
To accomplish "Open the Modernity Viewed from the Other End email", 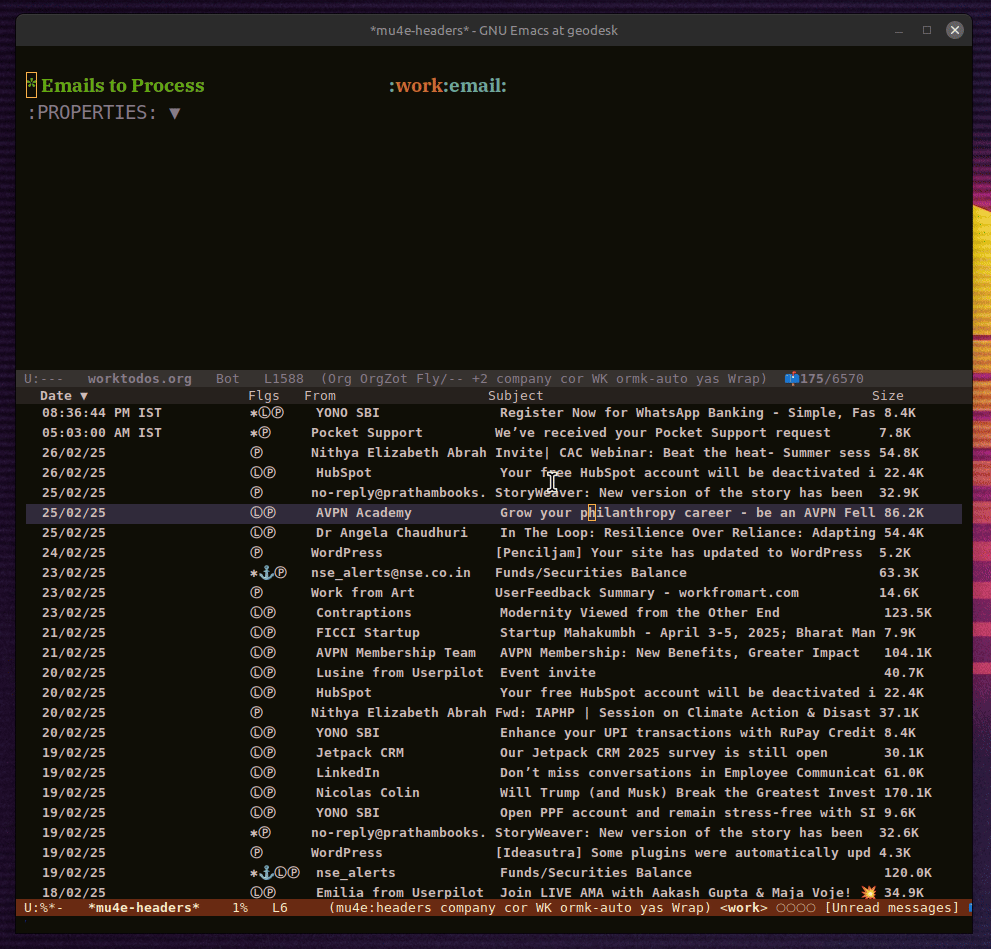I will tap(494, 612).
